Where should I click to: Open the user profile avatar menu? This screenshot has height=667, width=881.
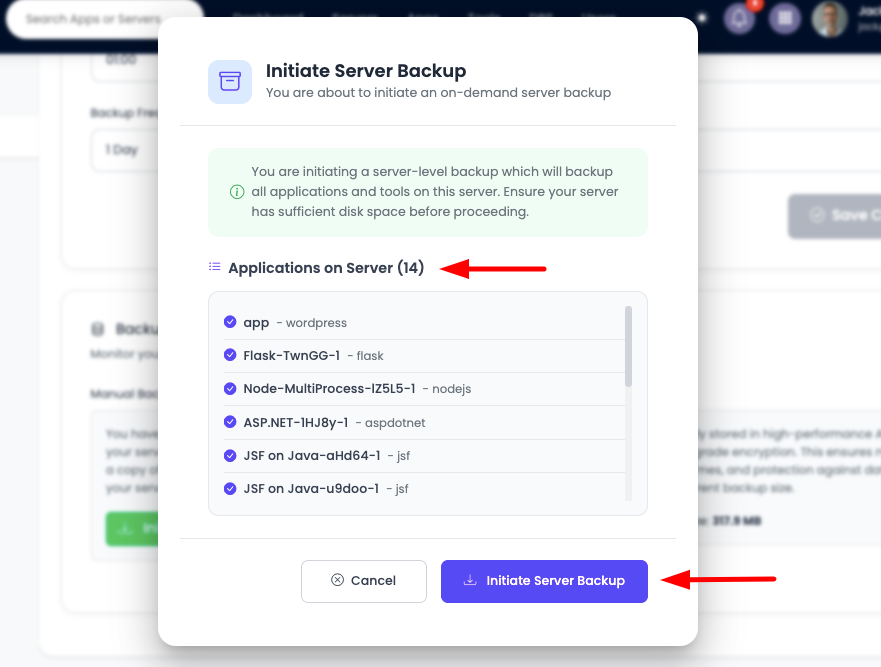829,19
